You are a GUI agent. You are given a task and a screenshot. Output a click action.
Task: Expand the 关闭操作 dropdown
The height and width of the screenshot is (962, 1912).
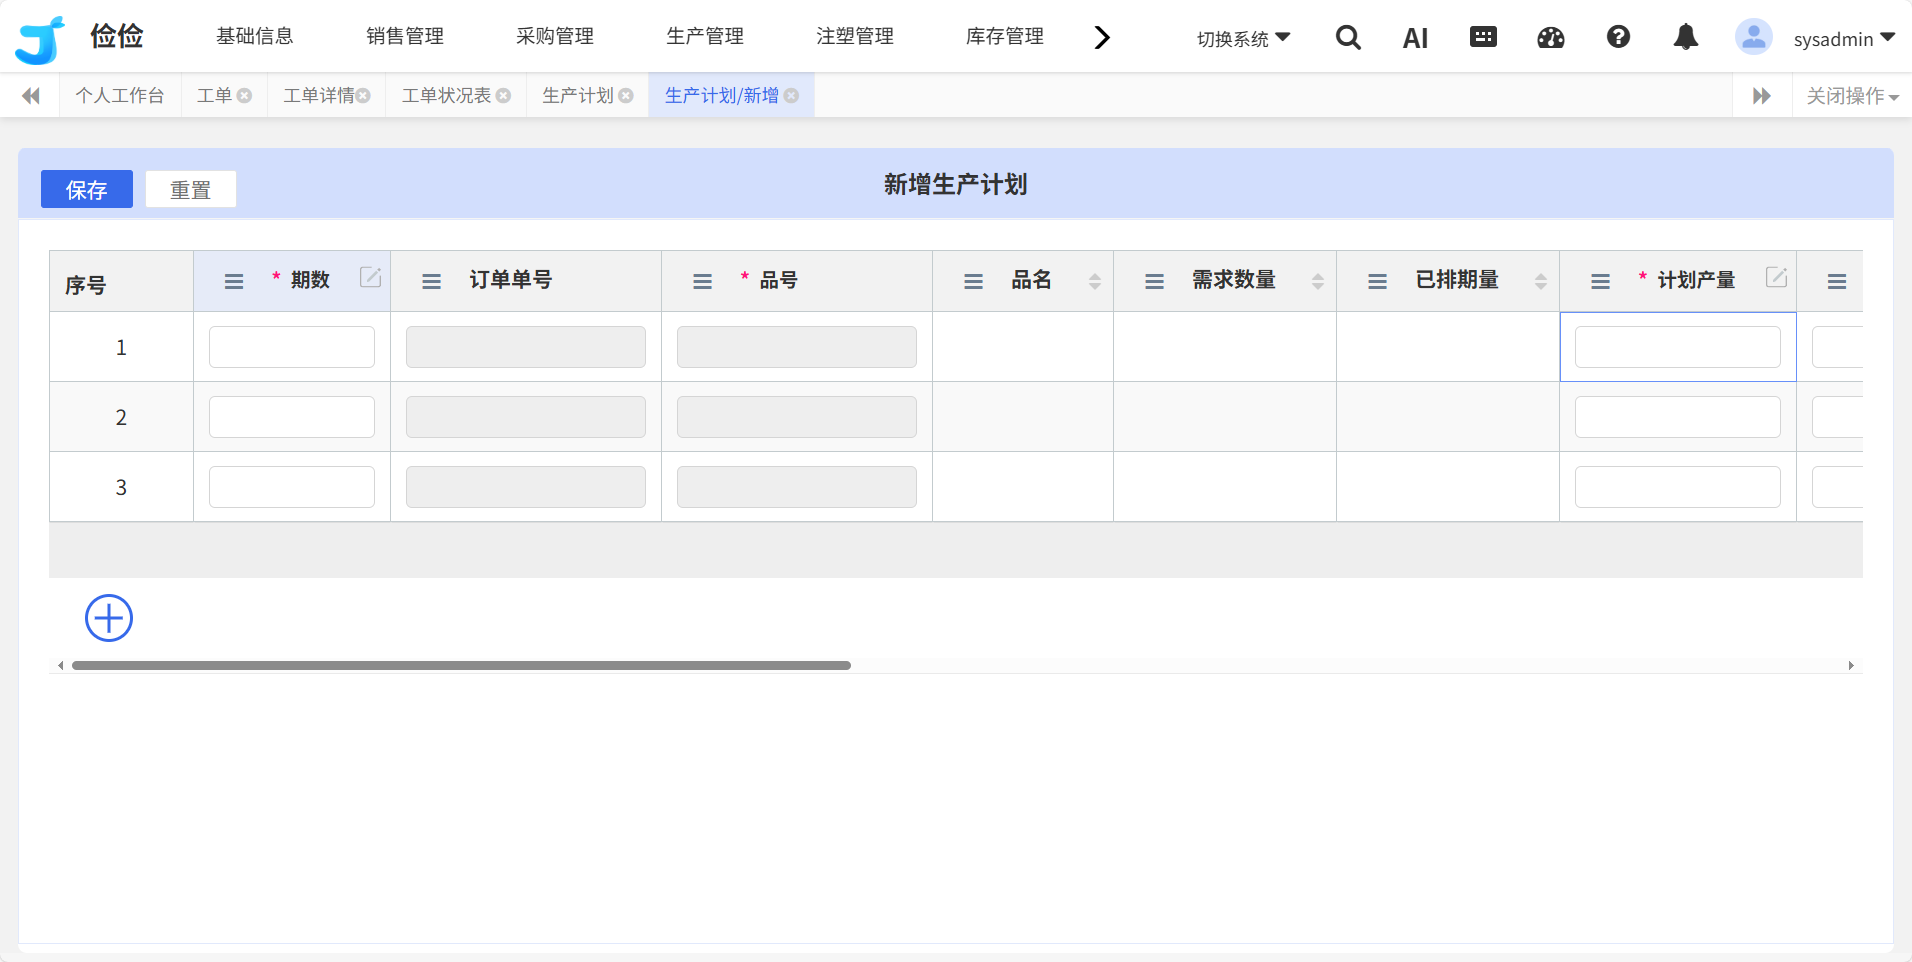click(x=1852, y=96)
